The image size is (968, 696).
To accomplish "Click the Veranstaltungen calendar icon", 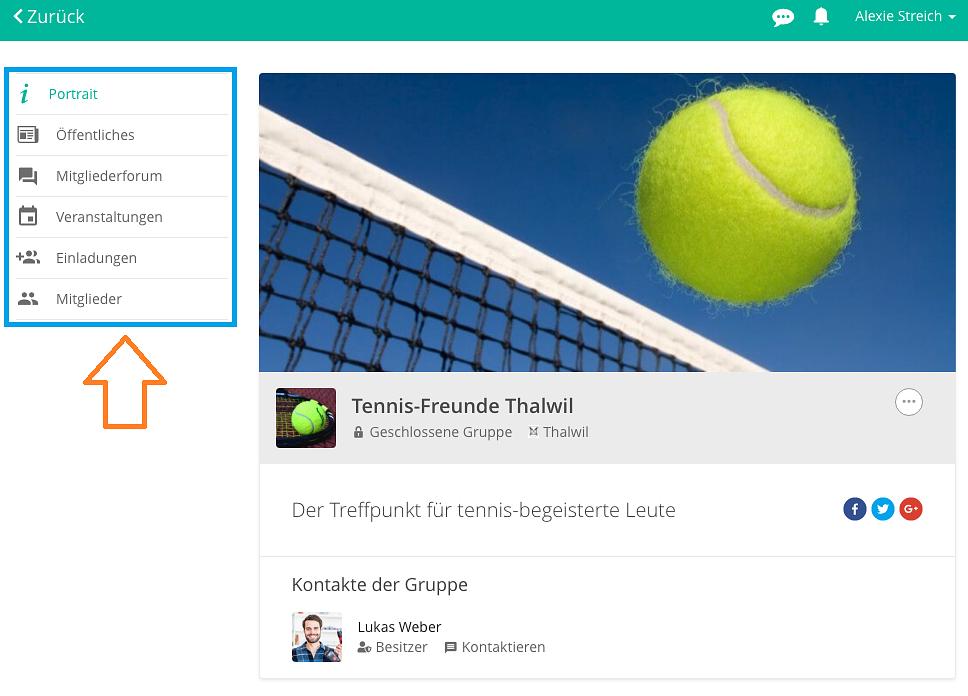I will (x=28, y=216).
